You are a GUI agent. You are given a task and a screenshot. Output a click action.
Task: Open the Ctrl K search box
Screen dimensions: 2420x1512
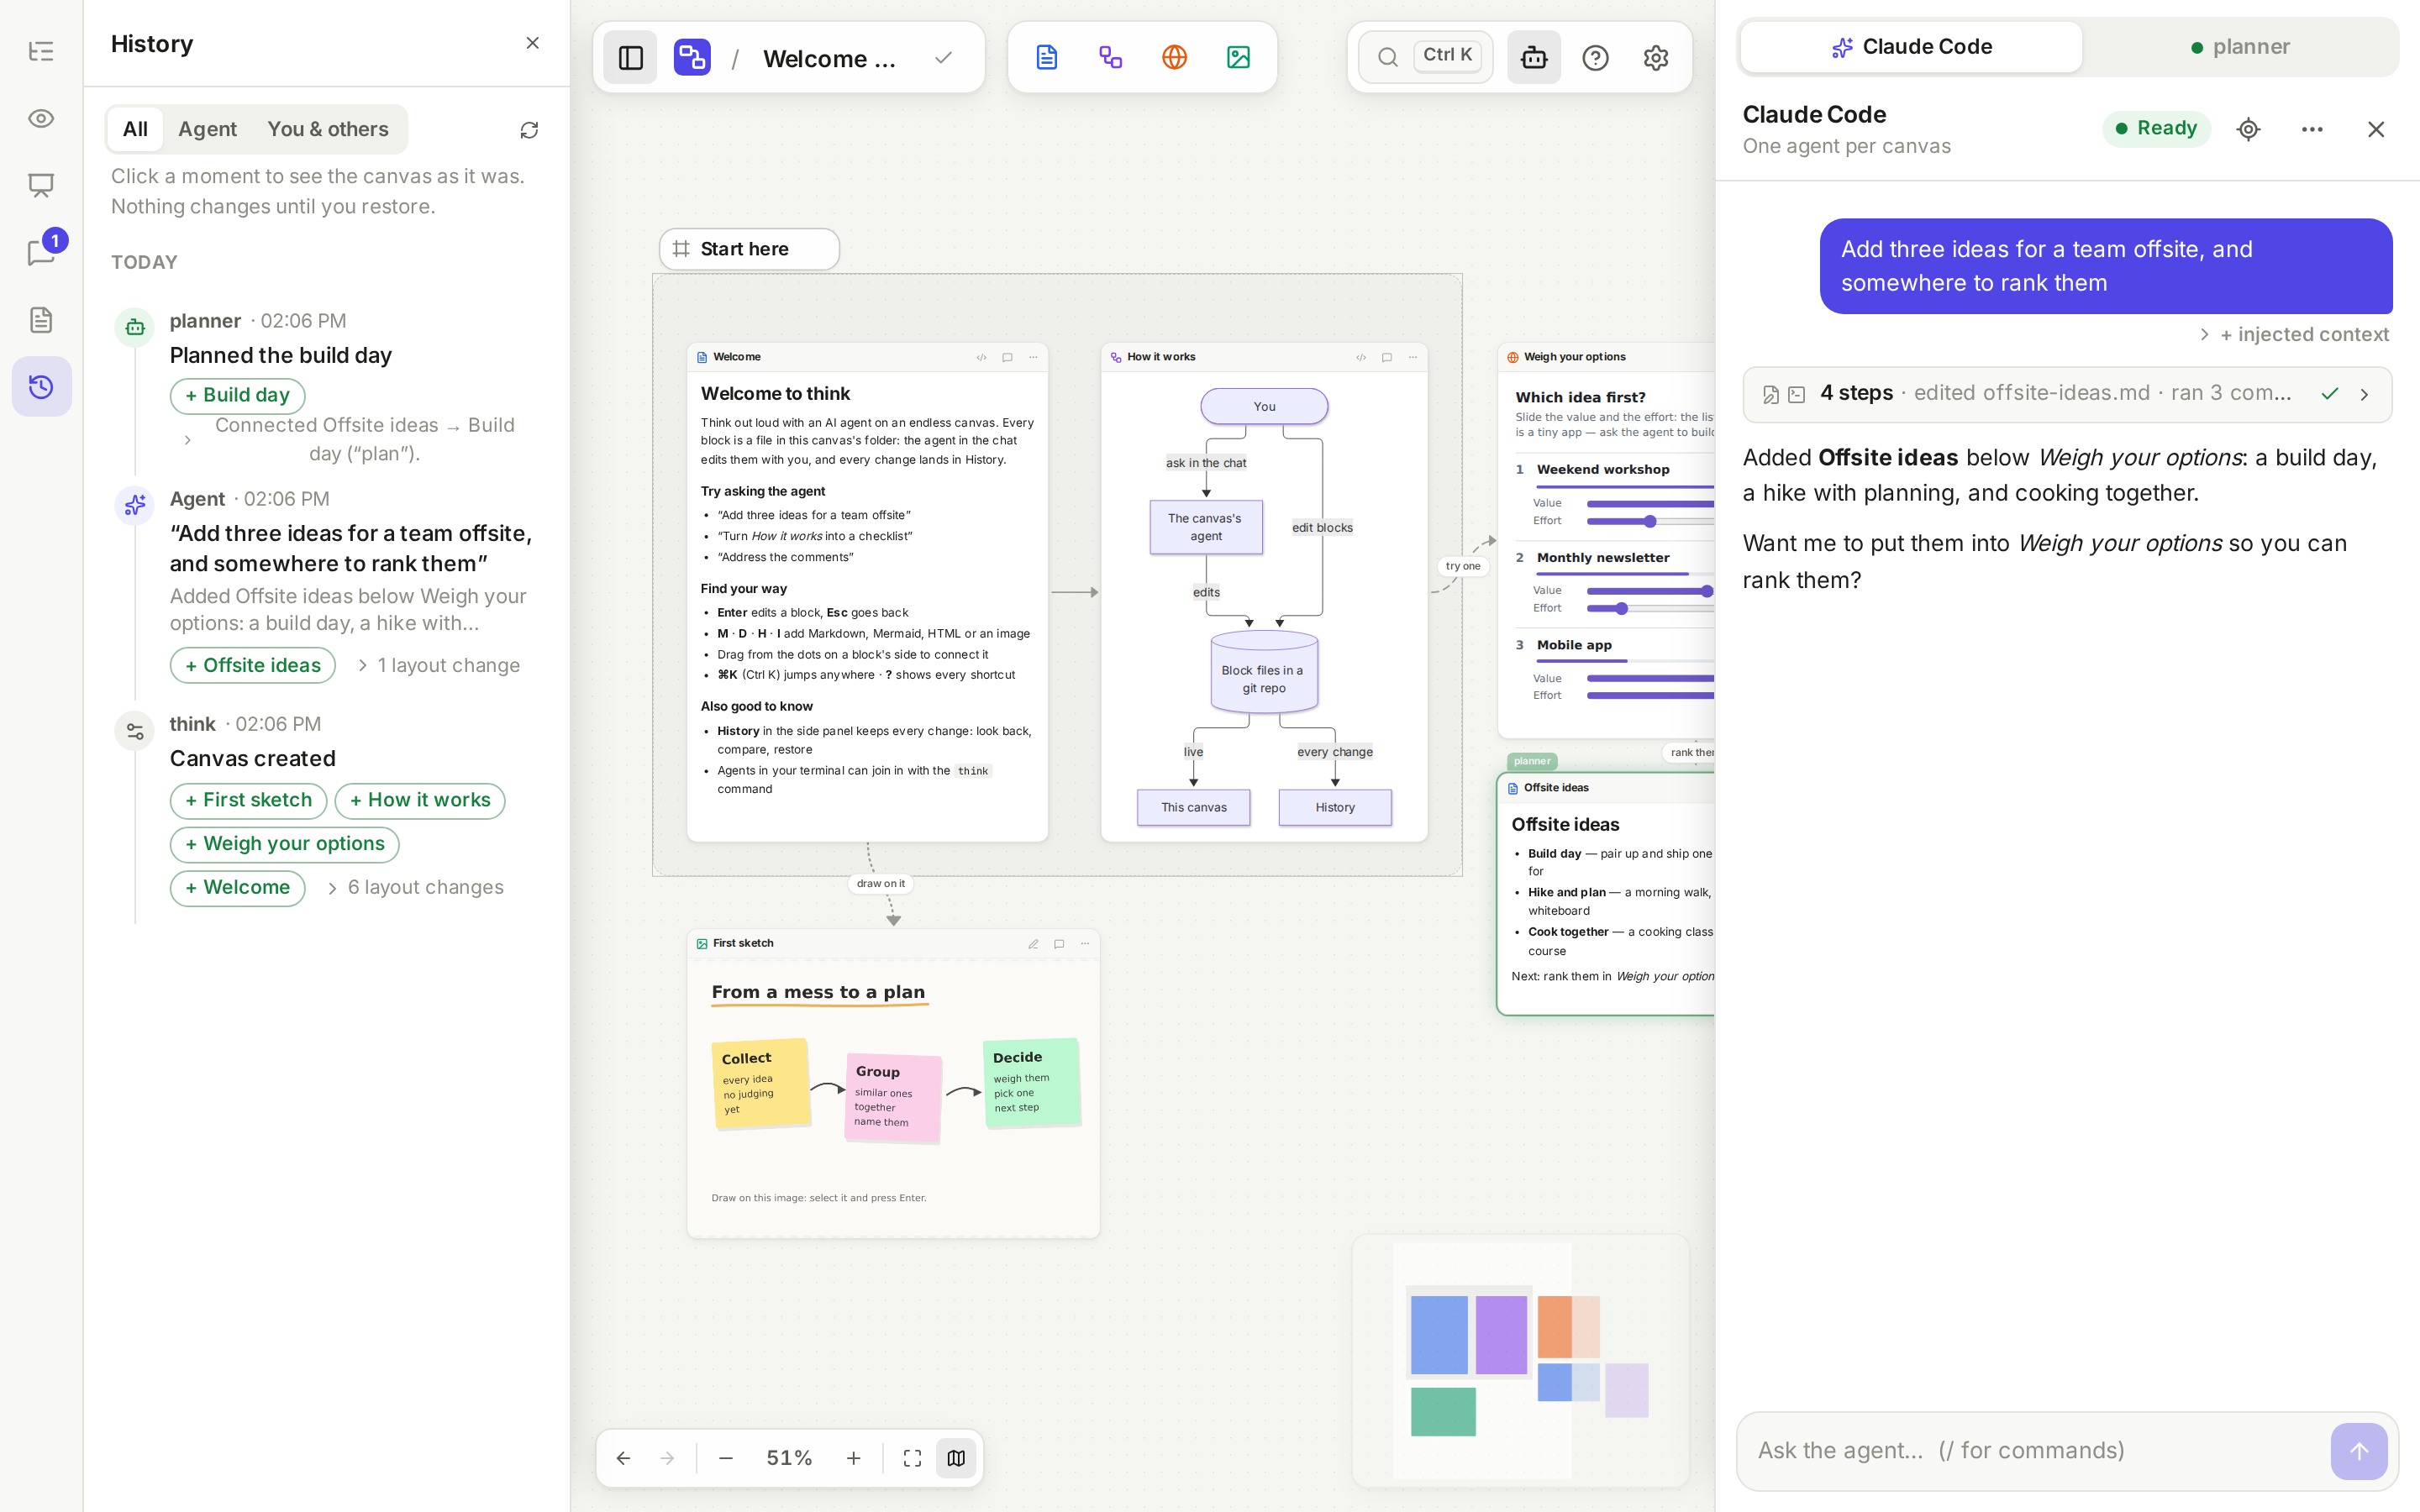click(1425, 57)
